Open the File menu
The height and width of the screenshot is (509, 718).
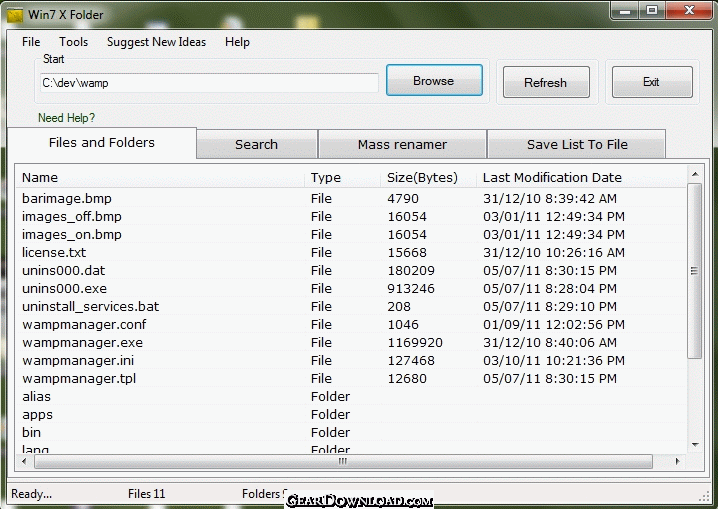coord(31,42)
